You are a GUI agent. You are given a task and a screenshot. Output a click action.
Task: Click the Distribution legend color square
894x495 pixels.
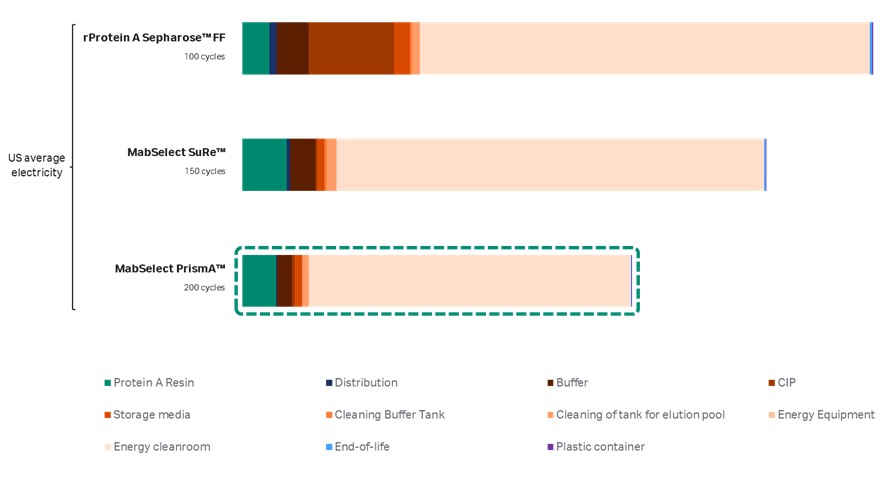coord(329,383)
